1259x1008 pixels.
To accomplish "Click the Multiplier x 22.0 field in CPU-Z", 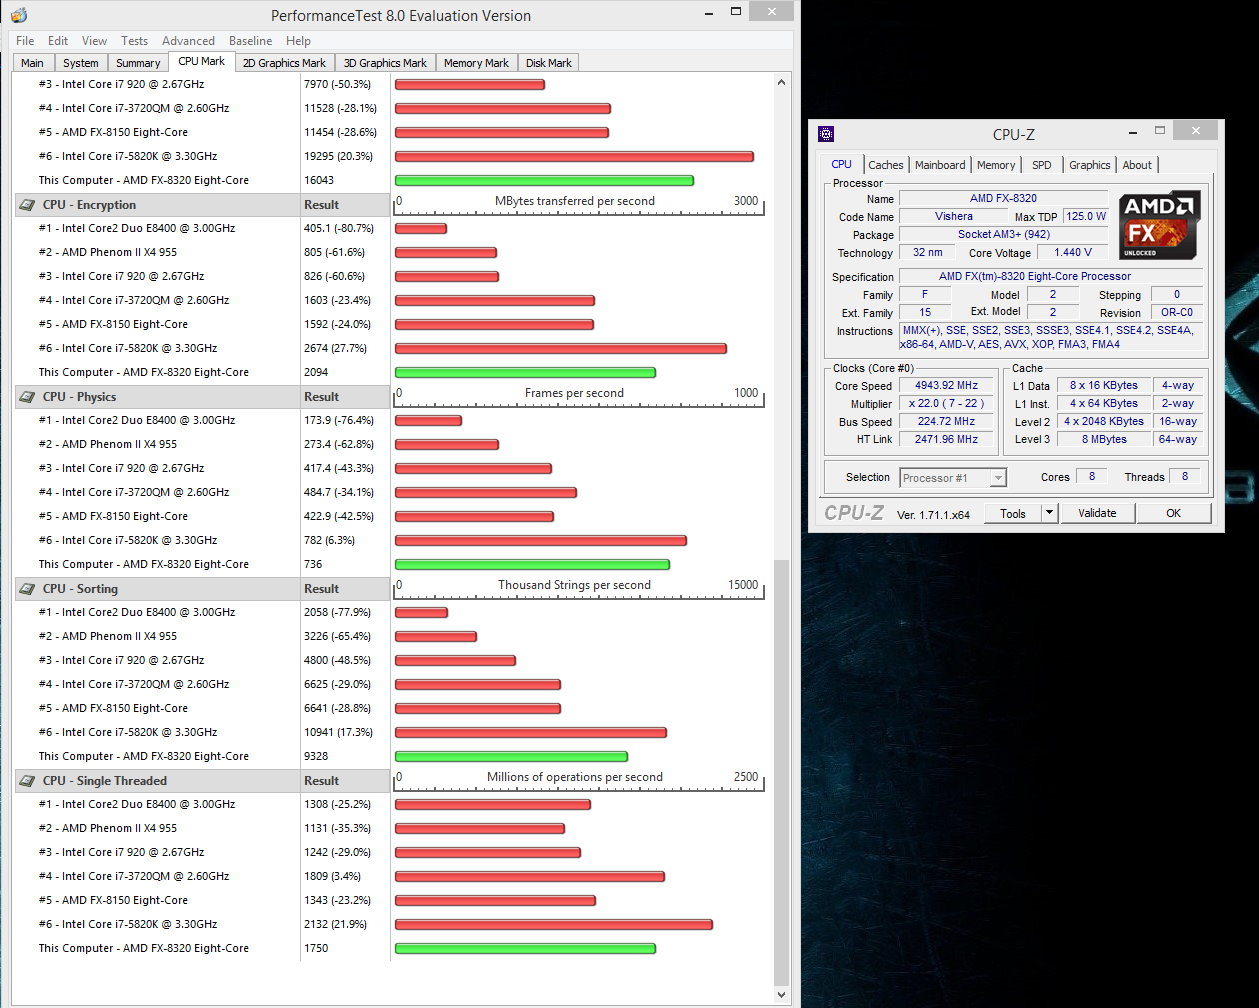I will (946, 404).
